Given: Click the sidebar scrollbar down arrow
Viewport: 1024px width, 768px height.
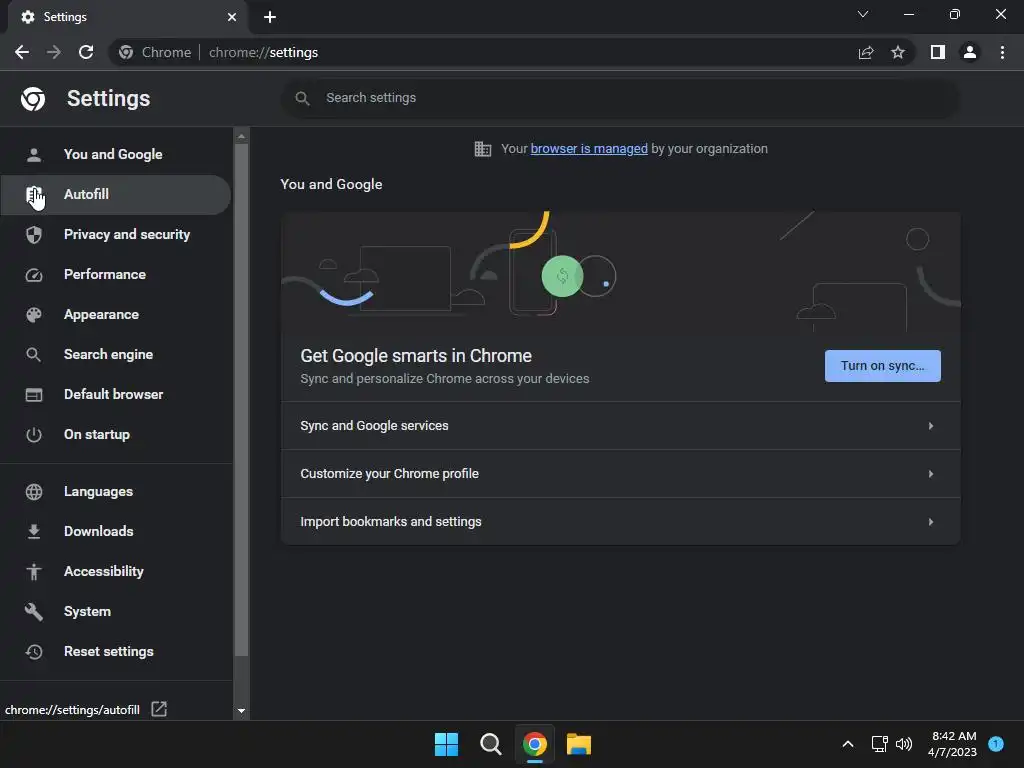Looking at the screenshot, I should pos(241,711).
